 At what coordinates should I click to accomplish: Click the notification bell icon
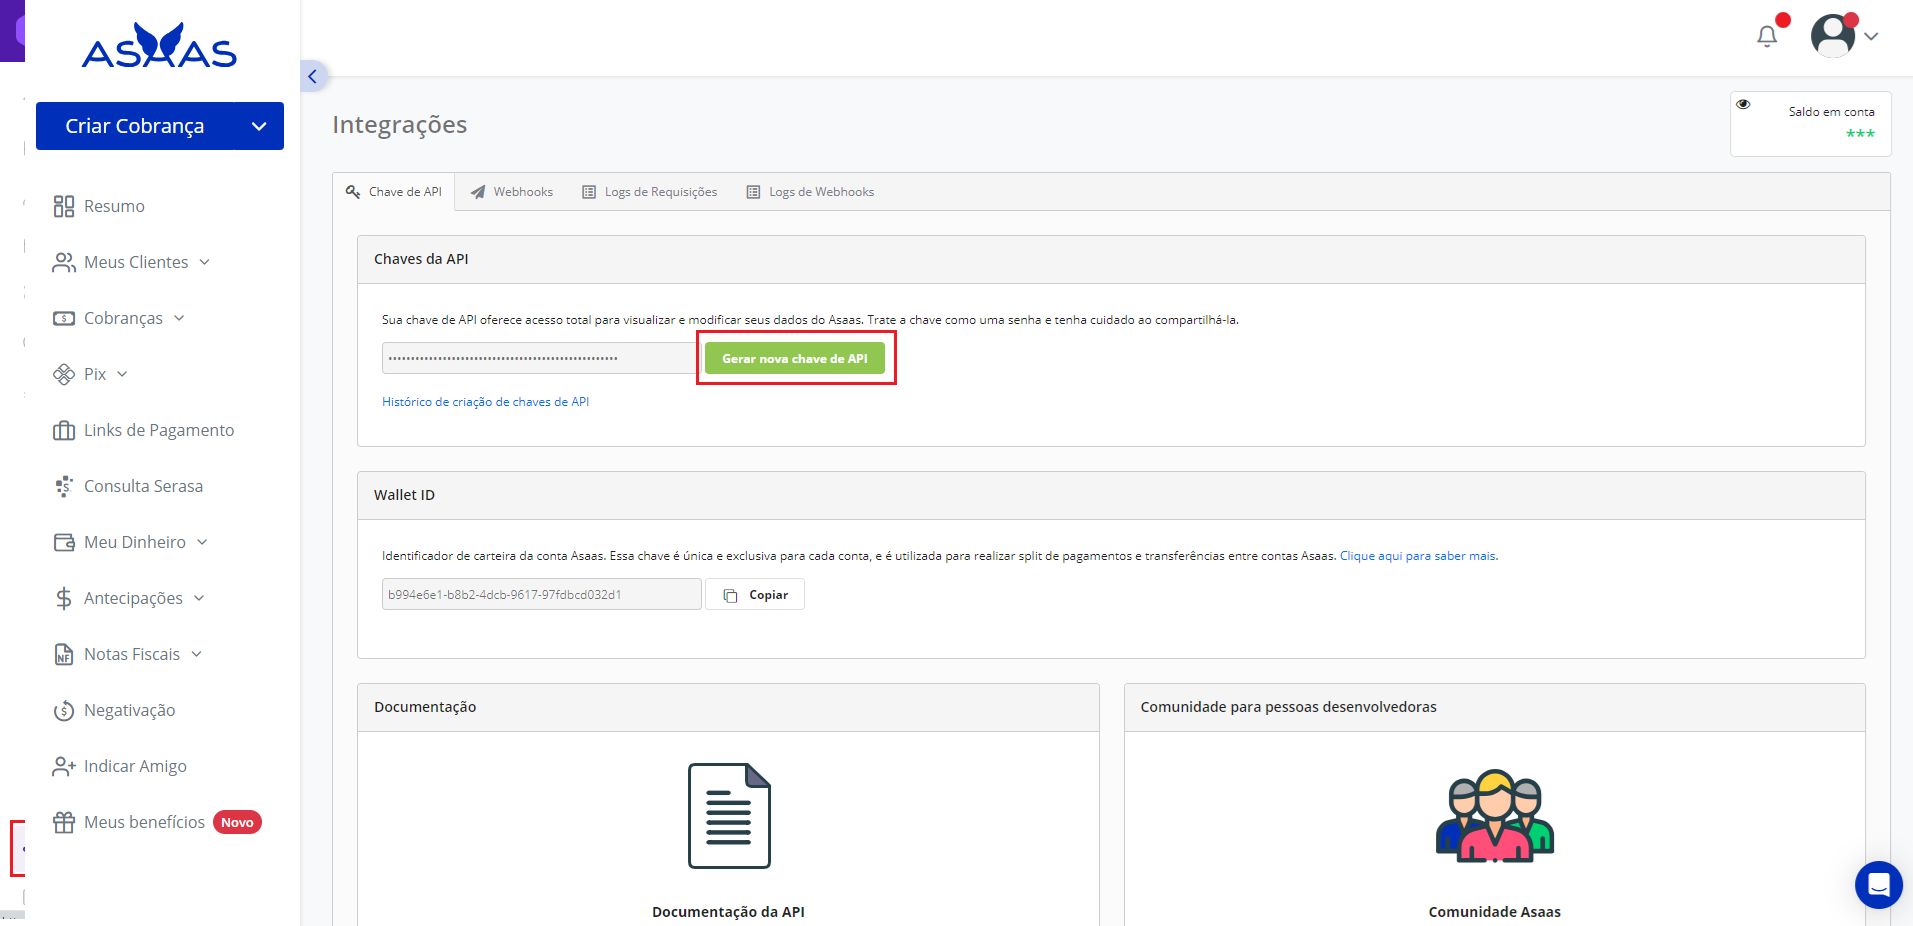[1767, 37]
